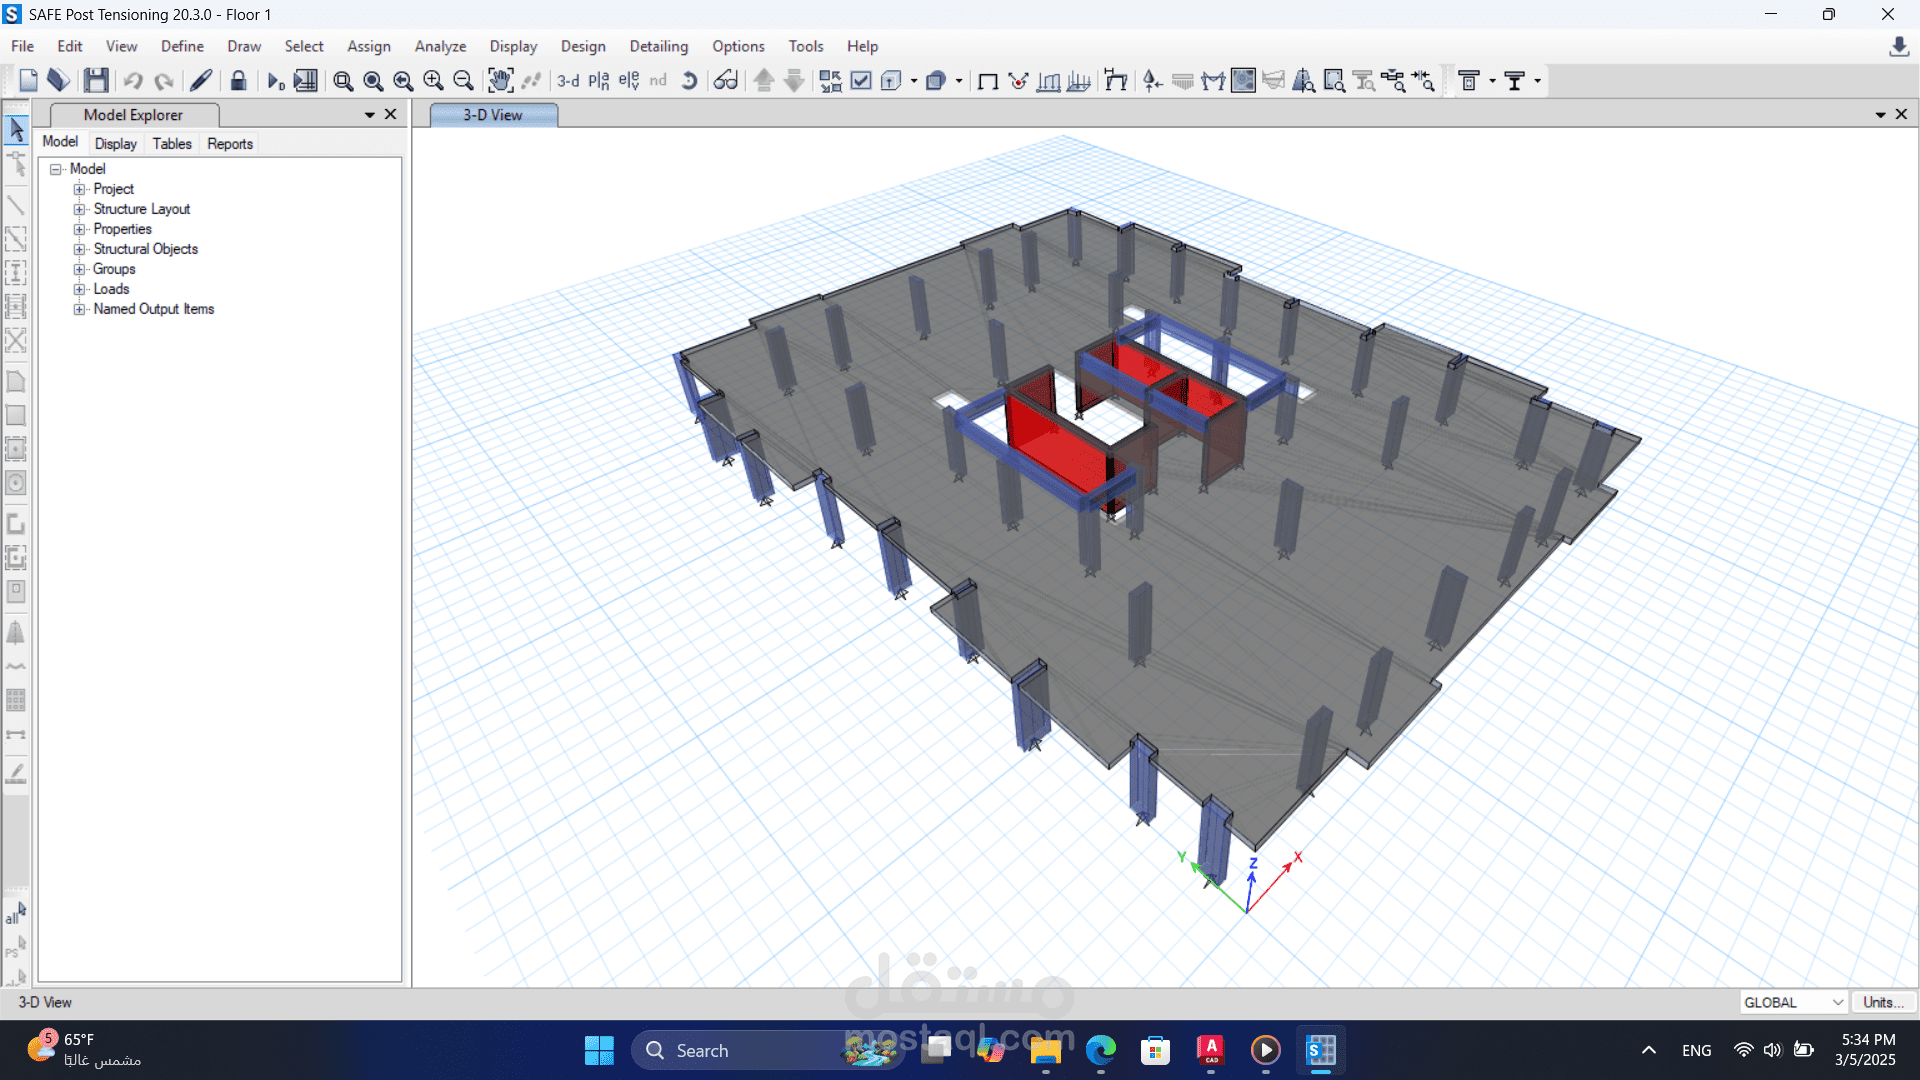The height and width of the screenshot is (1080, 1920).
Task: Click the Show Slab Forces/Stresses contour icon
Action: 1243,81
